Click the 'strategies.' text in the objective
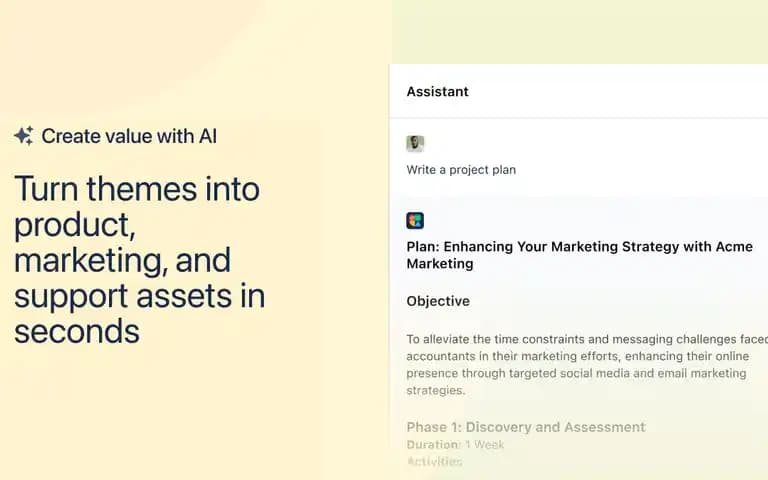This screenshot has width=768, height=480. pyautogui.click(x=435, y=391)
